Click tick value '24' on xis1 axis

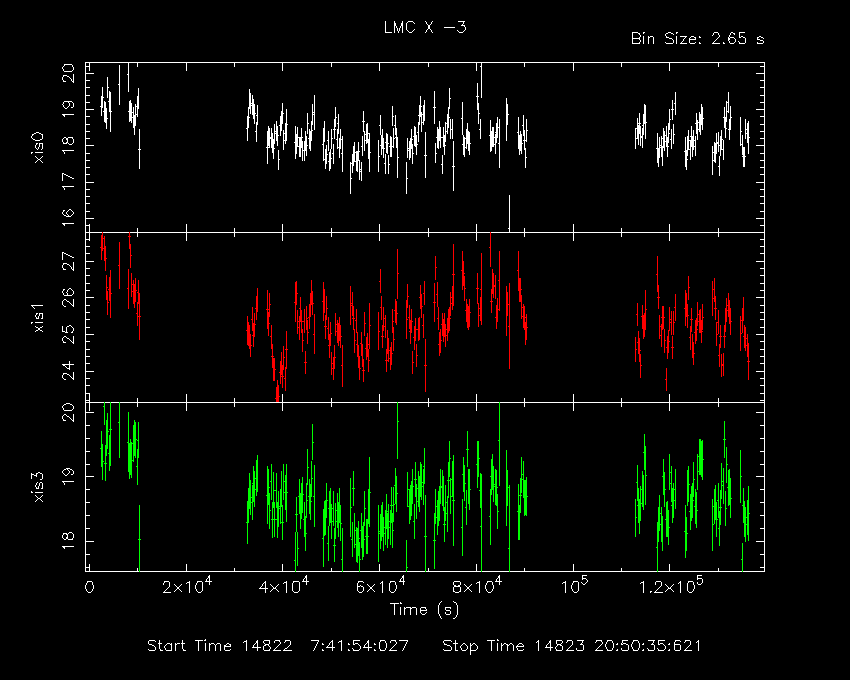coord(68,371)
